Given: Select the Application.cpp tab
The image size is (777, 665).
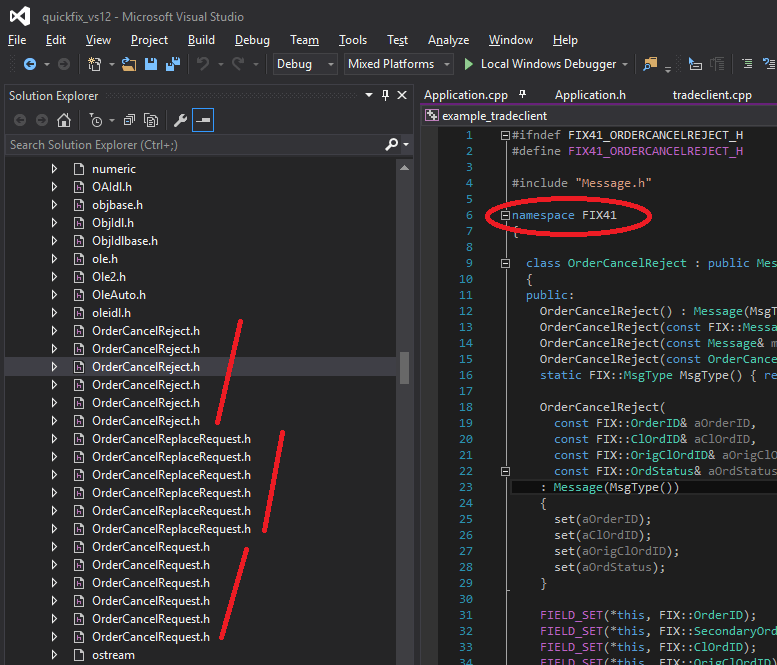Looking at the screenshot, I should pos(466,95).
